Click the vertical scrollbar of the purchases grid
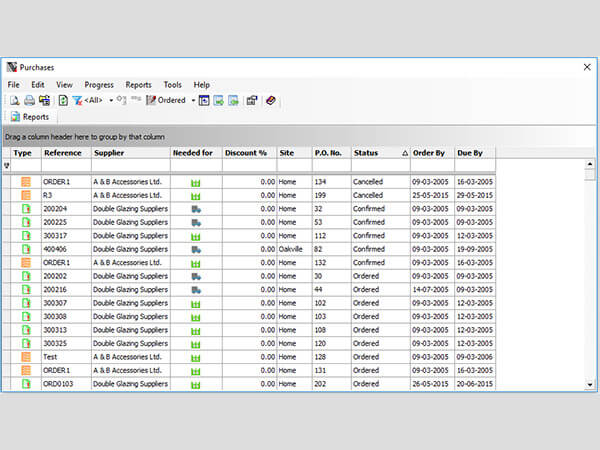The width and height of the screenshot is (600, 450). [590, 280]
